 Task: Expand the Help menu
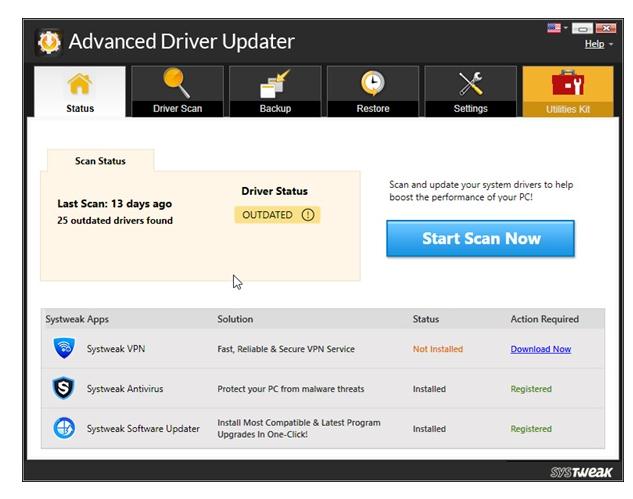(x=596, y=44)
